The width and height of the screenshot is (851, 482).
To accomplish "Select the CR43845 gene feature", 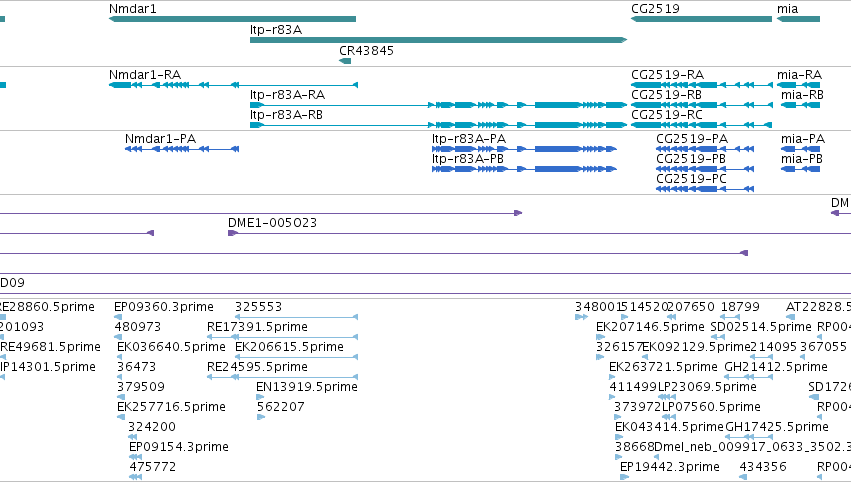I will point(345,61).
